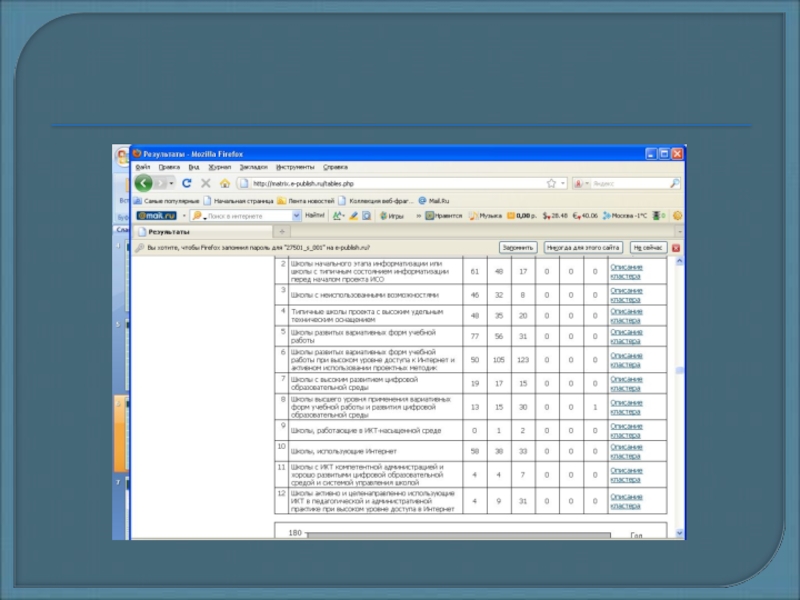Open the dropdown next to @mail.ru logo
The height and width of the screenshot is (600, 800).
coord(184,216)
